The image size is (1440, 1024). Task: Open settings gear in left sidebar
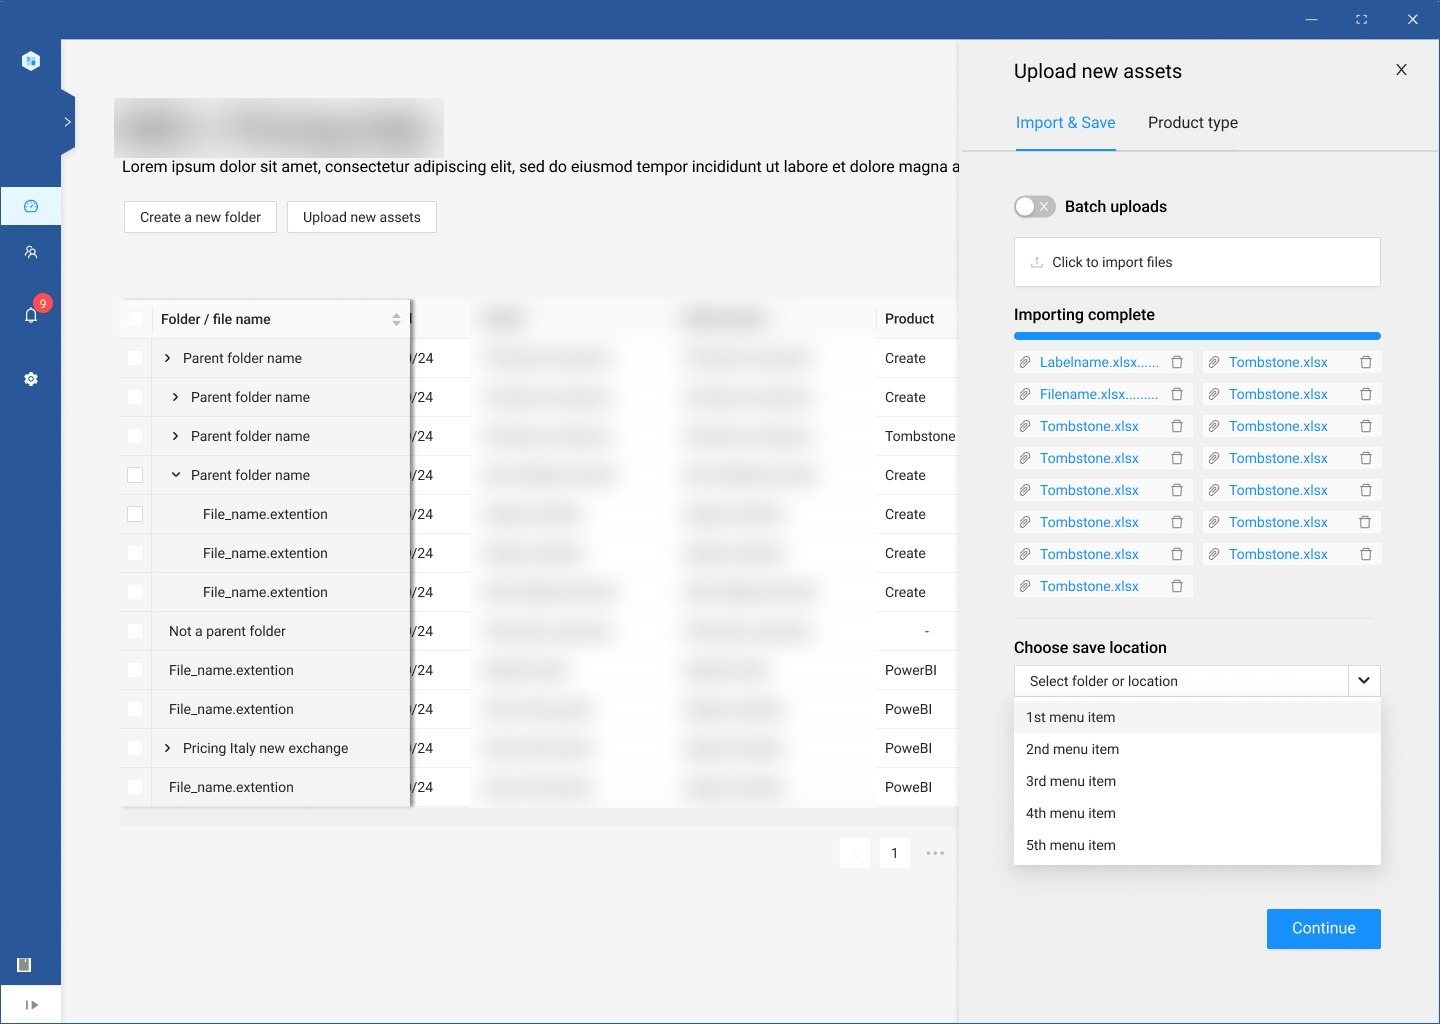[31, 379]
